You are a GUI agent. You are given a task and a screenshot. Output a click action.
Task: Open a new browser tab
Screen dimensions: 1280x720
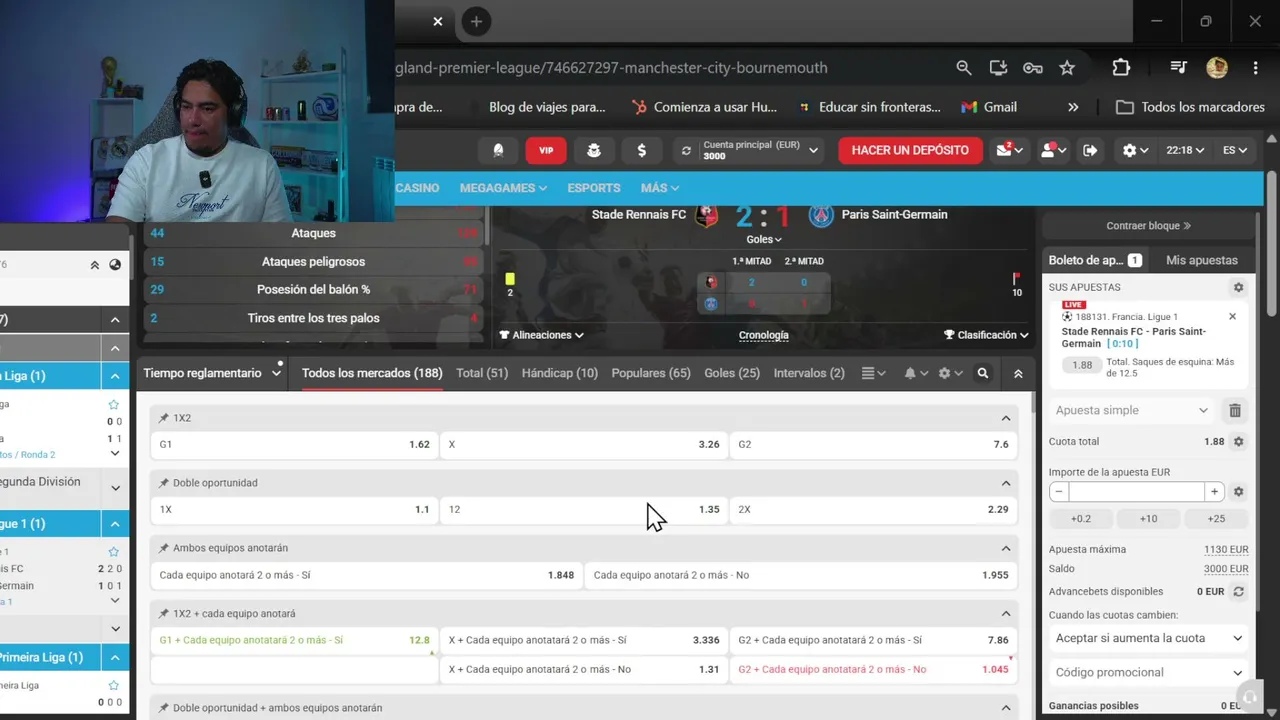476,21
